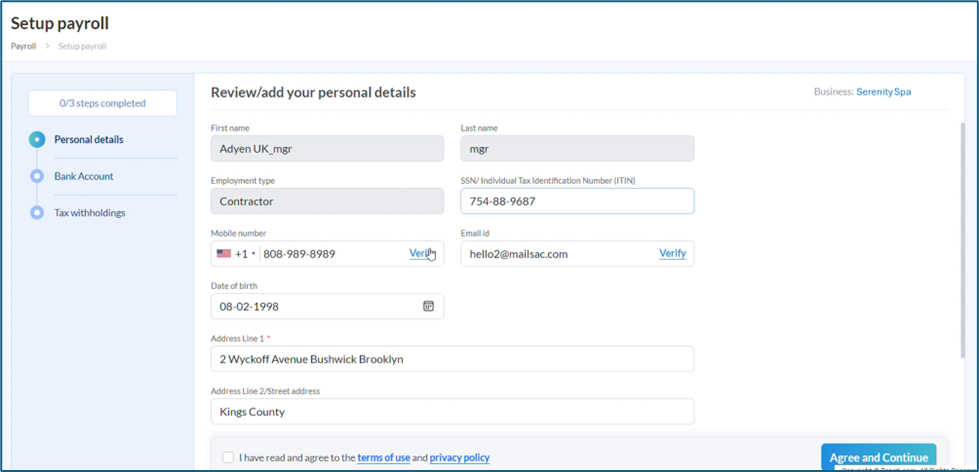Verify the mobile number

point(421,254)
